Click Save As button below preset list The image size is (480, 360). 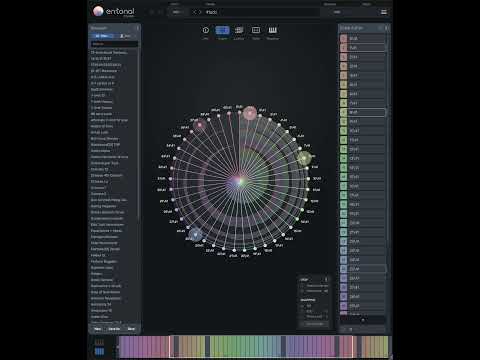click(x=114, y=329)
